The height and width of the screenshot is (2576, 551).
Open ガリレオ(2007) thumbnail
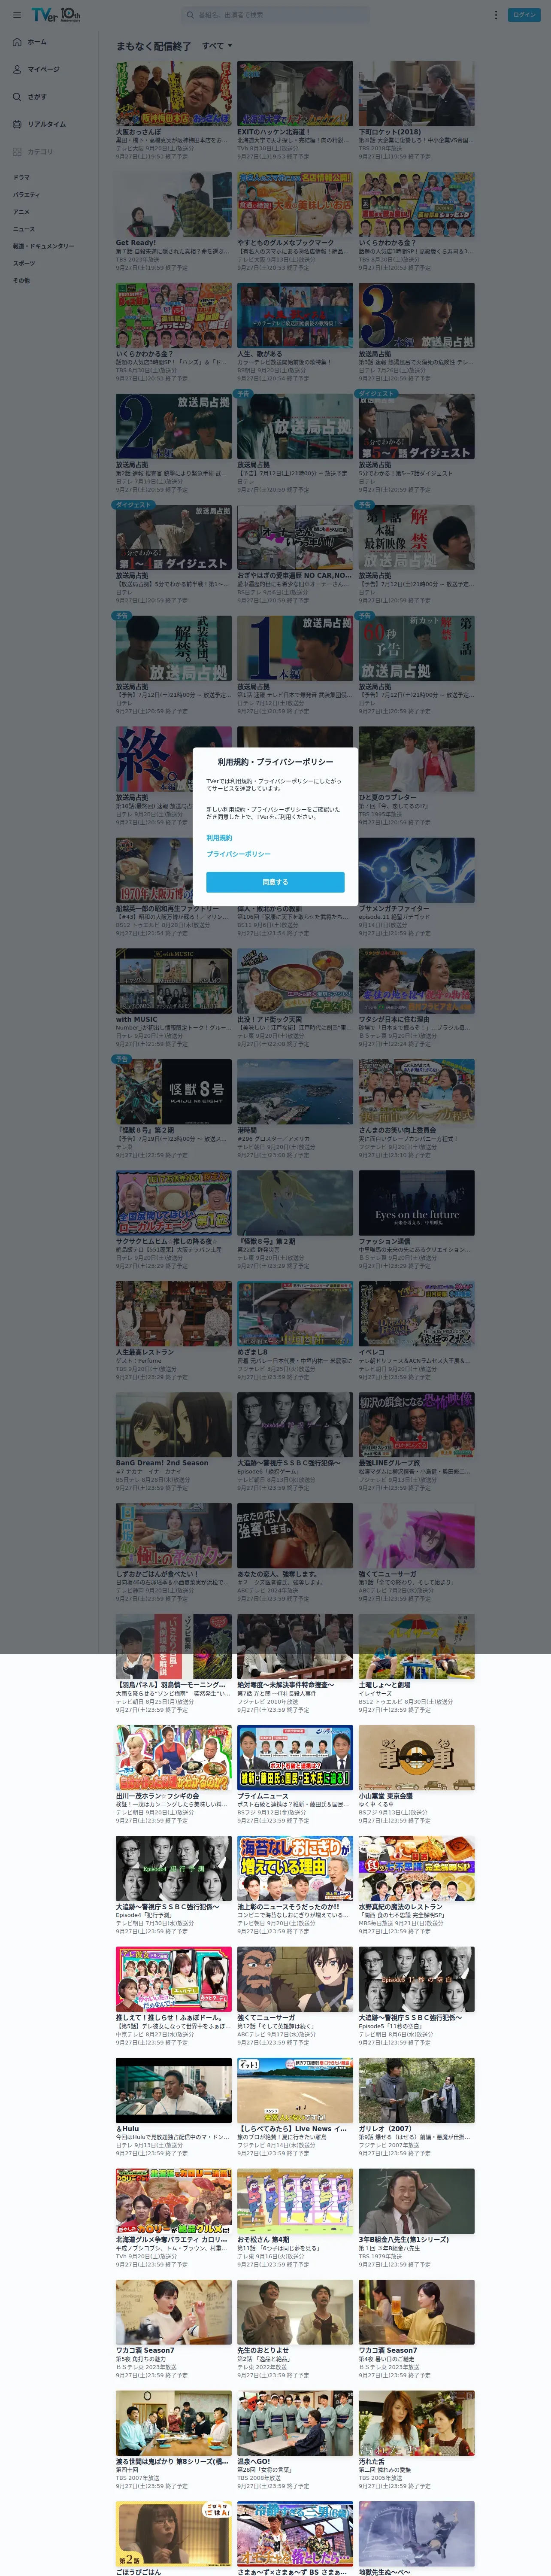[417, 2091]
